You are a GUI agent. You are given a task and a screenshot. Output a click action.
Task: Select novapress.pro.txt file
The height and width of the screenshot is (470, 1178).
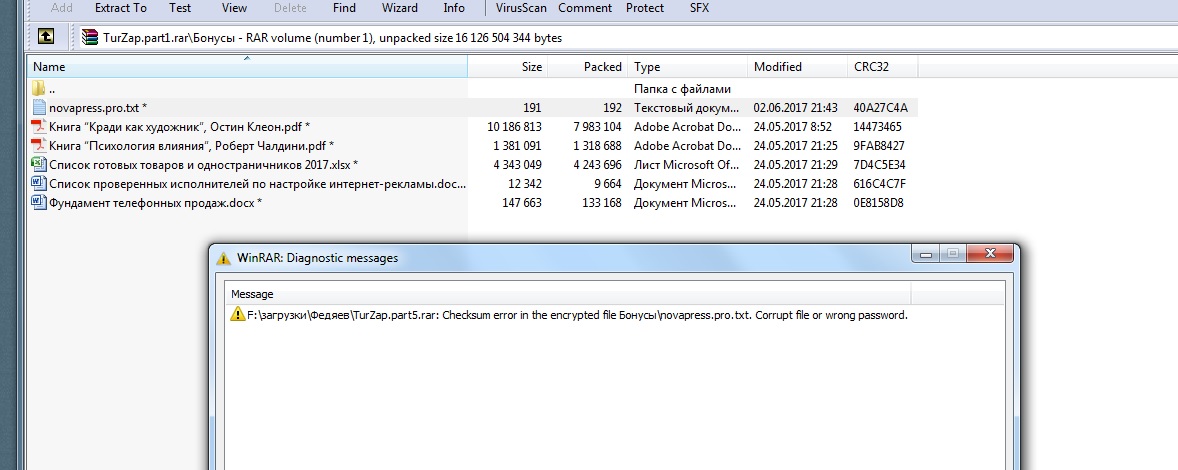pyautogui.click(x=473, y=107)
